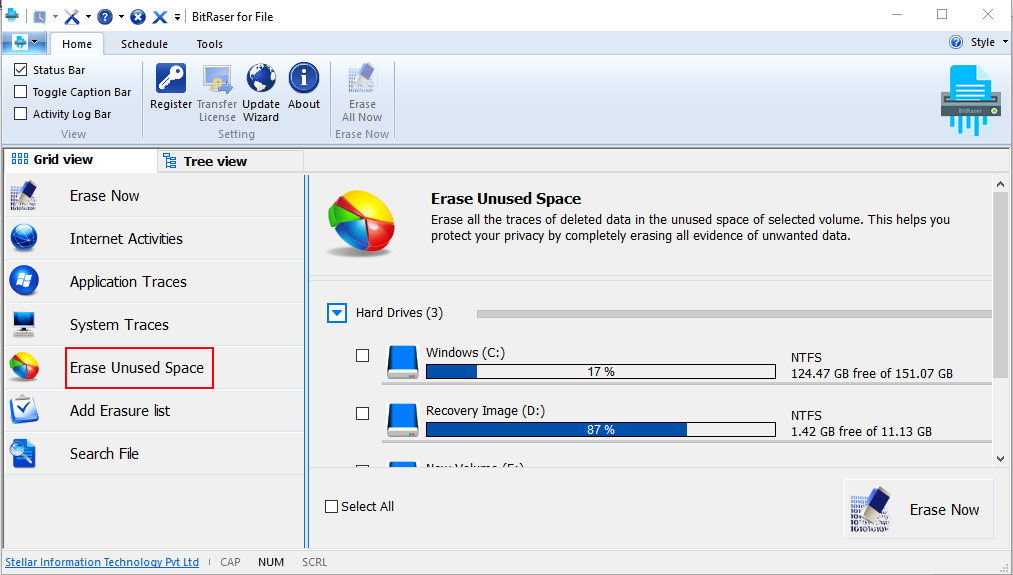Click the circled X stop icon in title toolbar
Screen dimensions: 1013x575
click(138, 17)
